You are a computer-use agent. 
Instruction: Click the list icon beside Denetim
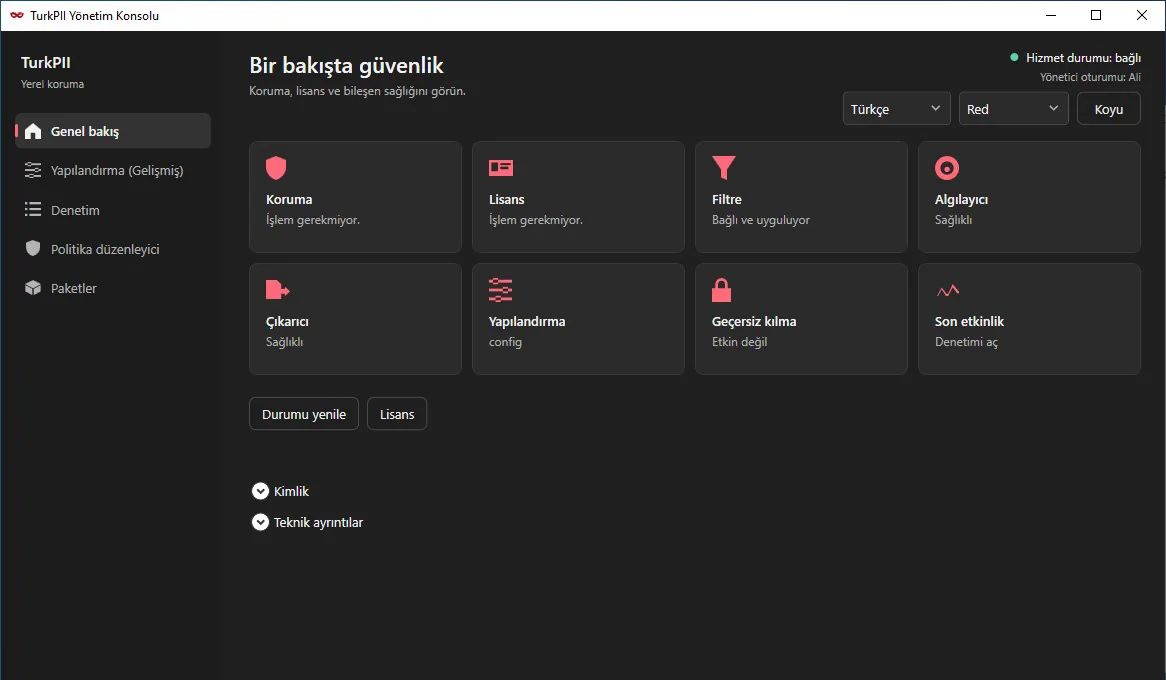point(33,210)
